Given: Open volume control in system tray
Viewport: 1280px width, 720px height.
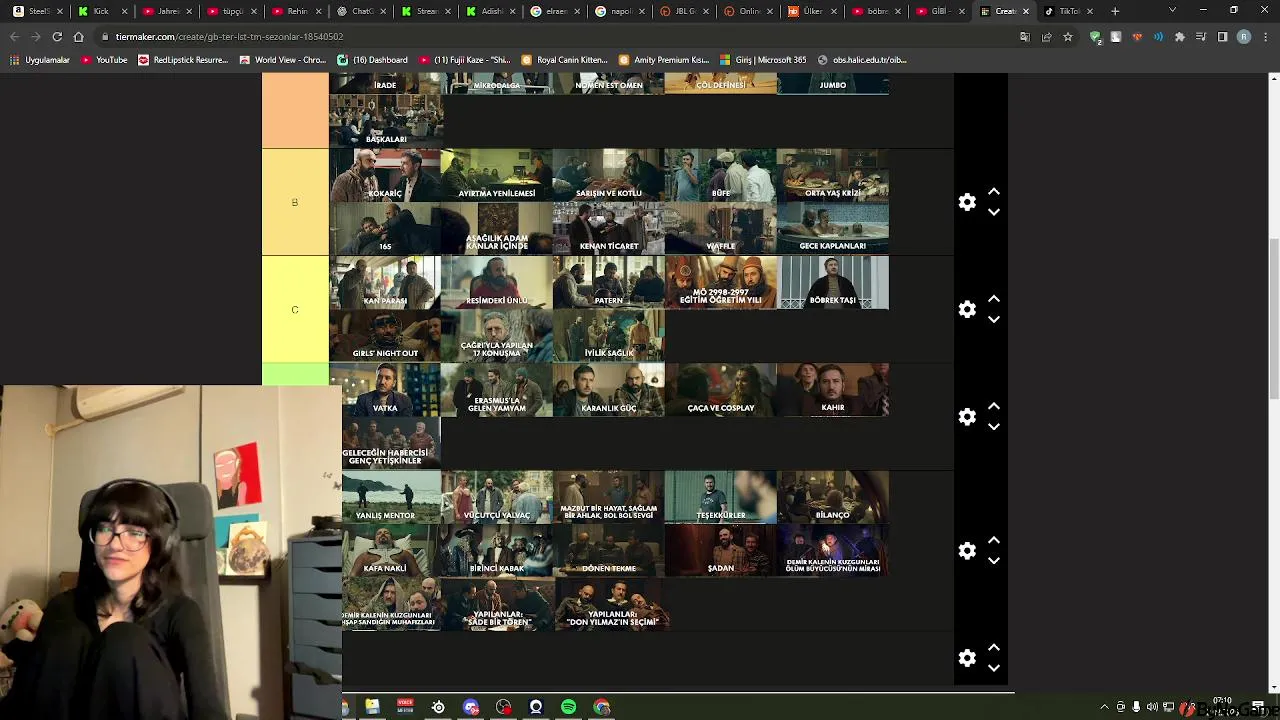Looking at the screenshot, I should click(x=1151, y=707).
